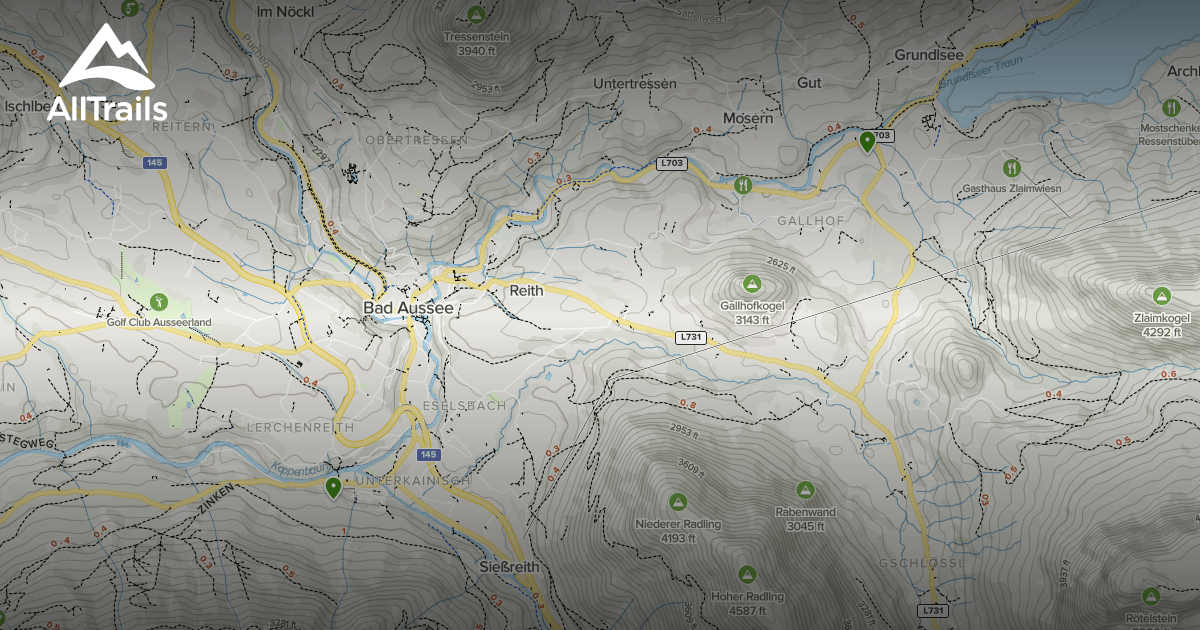Screen dimensions: 1200x630
Task: Open the Zlaimkogel summit icon
Action: coord(1161,296)
